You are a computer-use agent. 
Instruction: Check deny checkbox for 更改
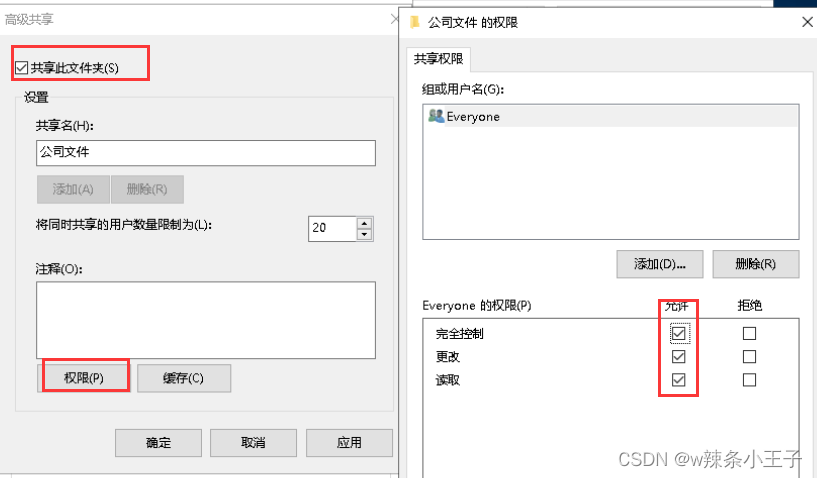(749, 357)
